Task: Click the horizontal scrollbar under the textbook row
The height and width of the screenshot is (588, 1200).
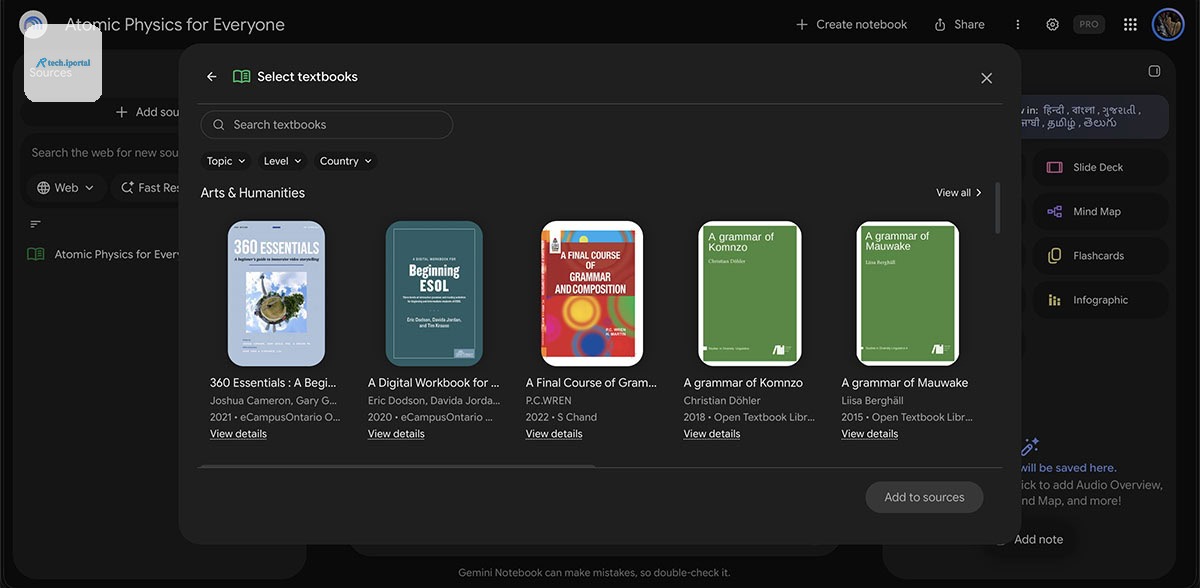Action: [x=397, y=466]
